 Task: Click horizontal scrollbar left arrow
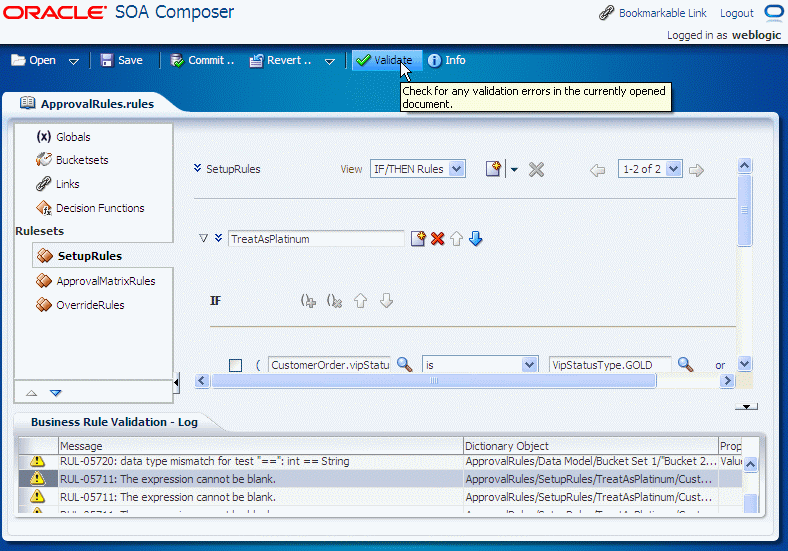pos(202,381)
